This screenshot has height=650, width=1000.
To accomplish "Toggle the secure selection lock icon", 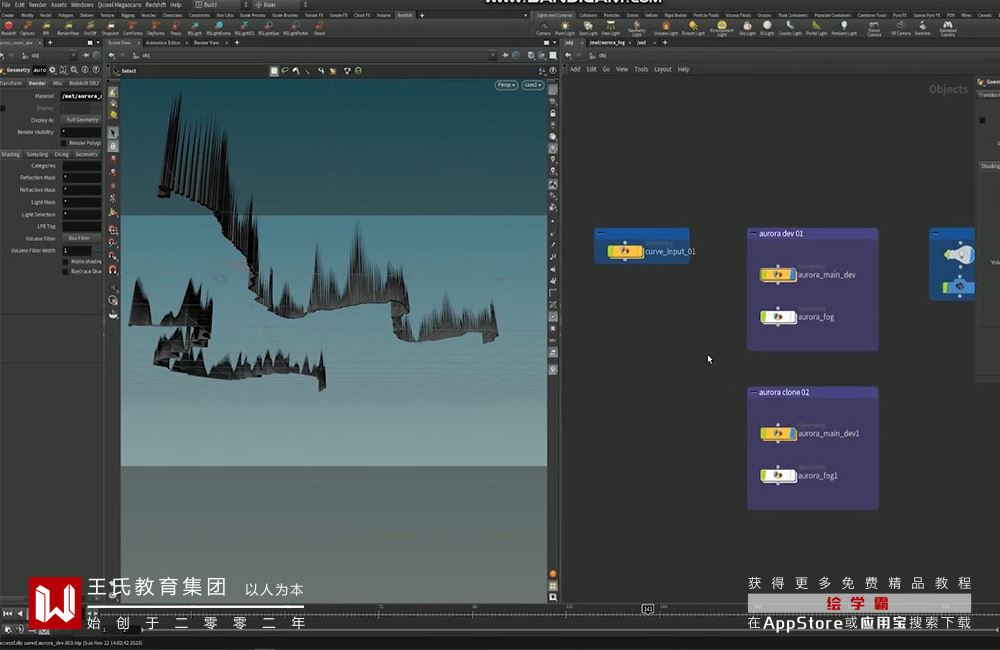I will tap(114, 146).
